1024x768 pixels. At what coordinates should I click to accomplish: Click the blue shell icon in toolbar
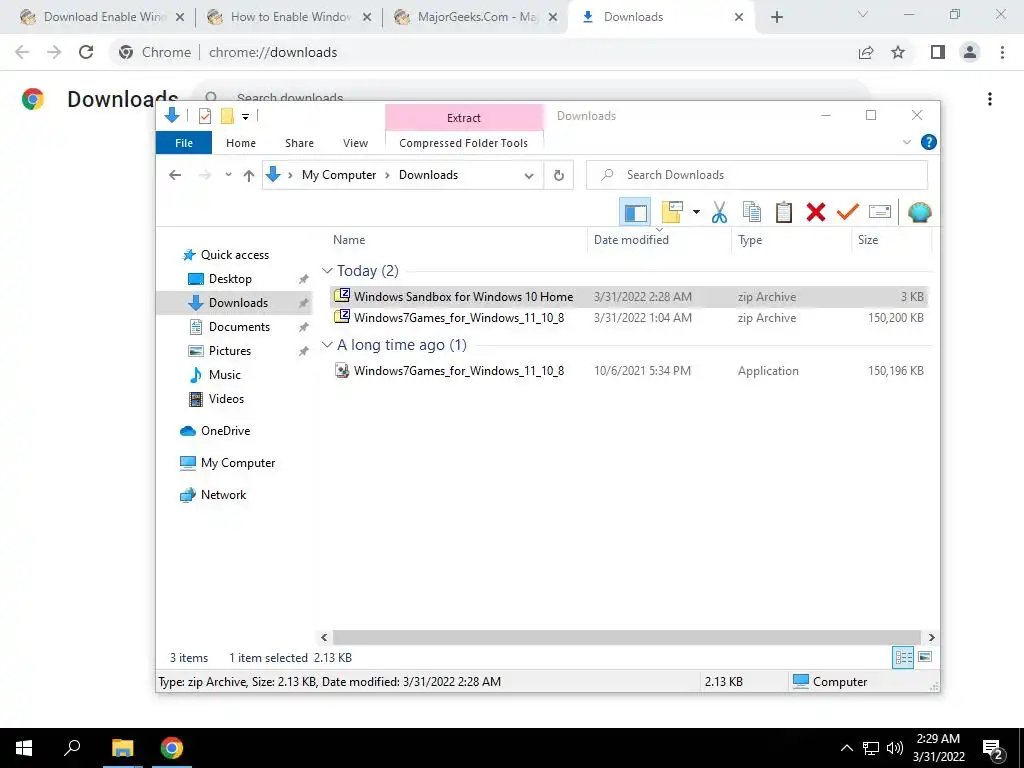tap(920, 212)
